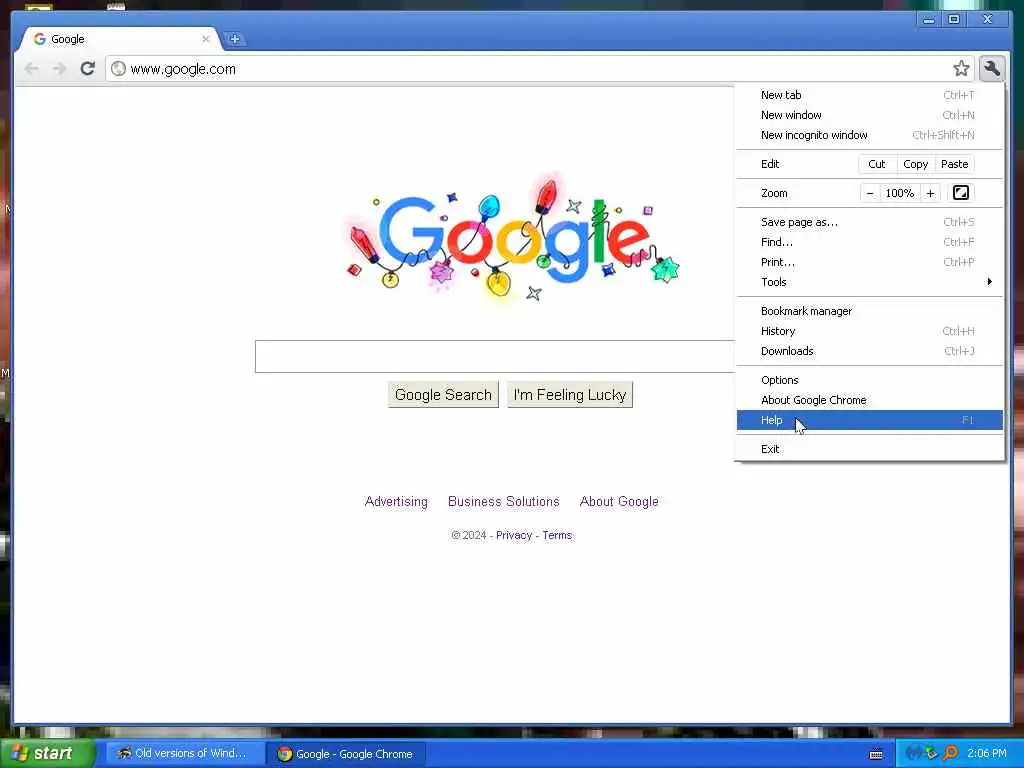Viewport: 1024px width, 768px height.
Task: Decrease zoom with the minus button
Action: 870,193
